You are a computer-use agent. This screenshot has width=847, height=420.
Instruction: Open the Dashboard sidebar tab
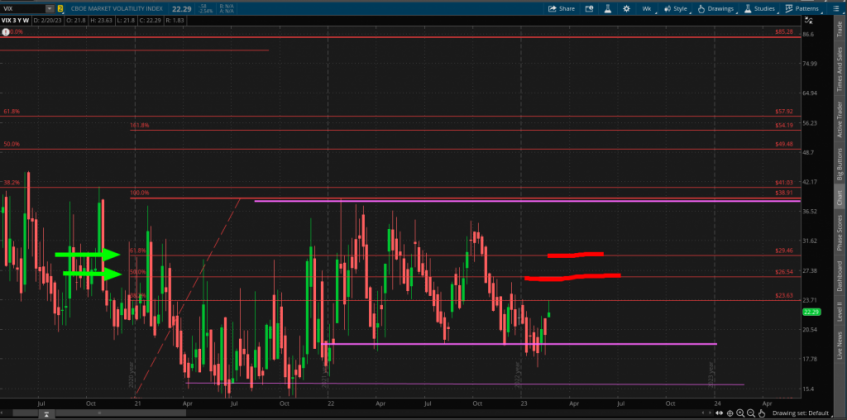pyautogui.click(x=839, y=276)
